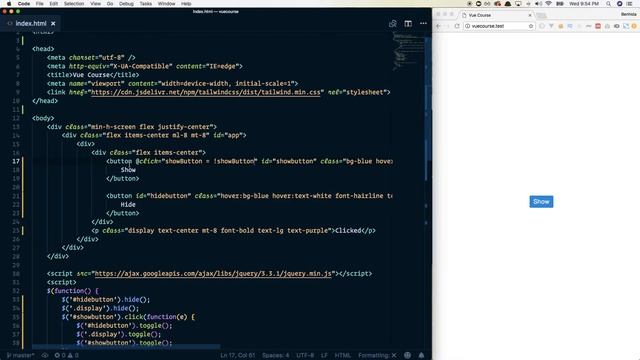Click the browser back arrow
Image resolution: width=640 pixels, height=360 pixels.
tap(438, 26)
